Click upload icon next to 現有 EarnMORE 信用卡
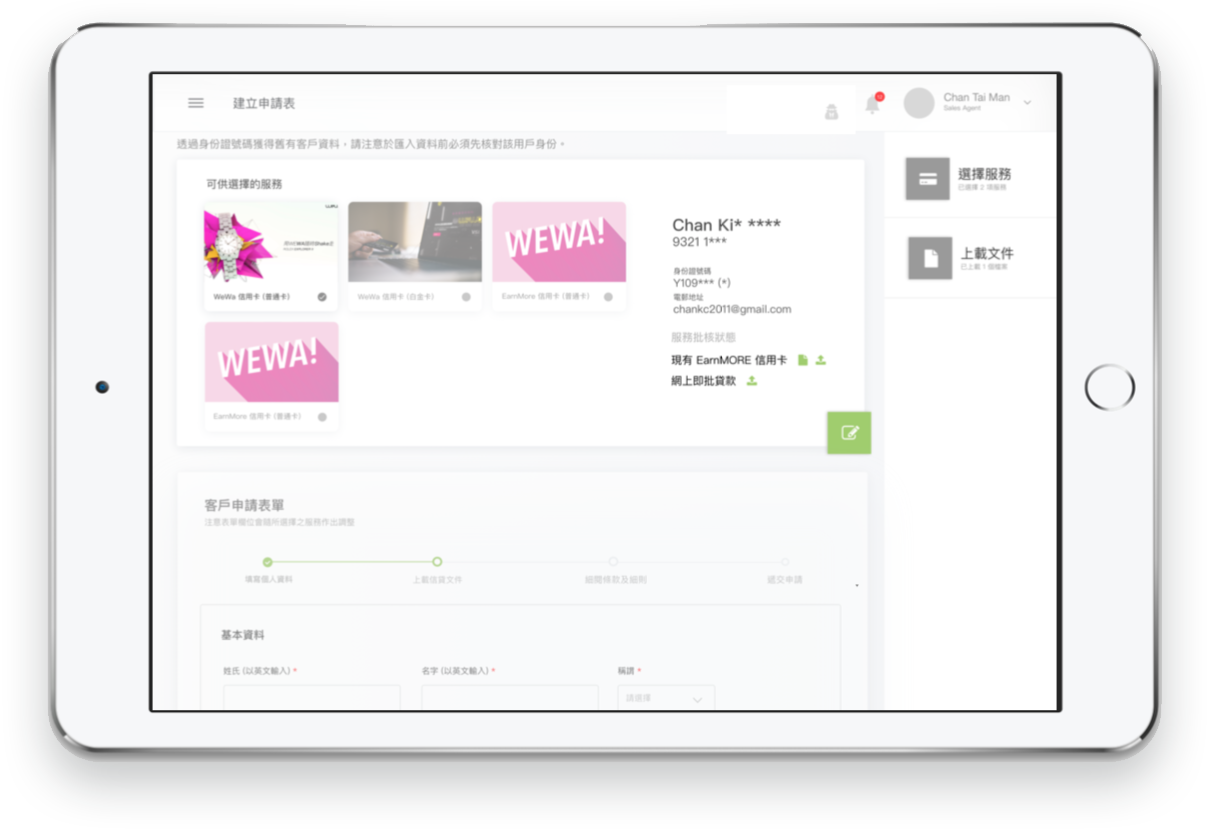This screenshot has height=831, width=1216. point(821,360)
